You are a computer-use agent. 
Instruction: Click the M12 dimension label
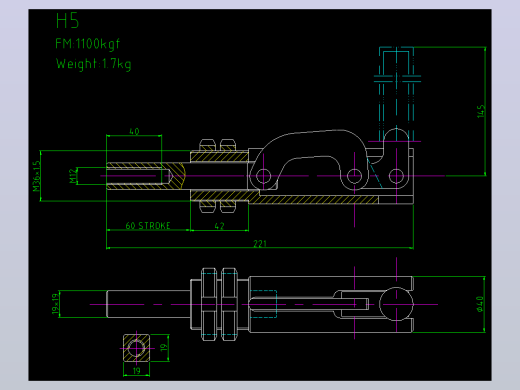73,176
